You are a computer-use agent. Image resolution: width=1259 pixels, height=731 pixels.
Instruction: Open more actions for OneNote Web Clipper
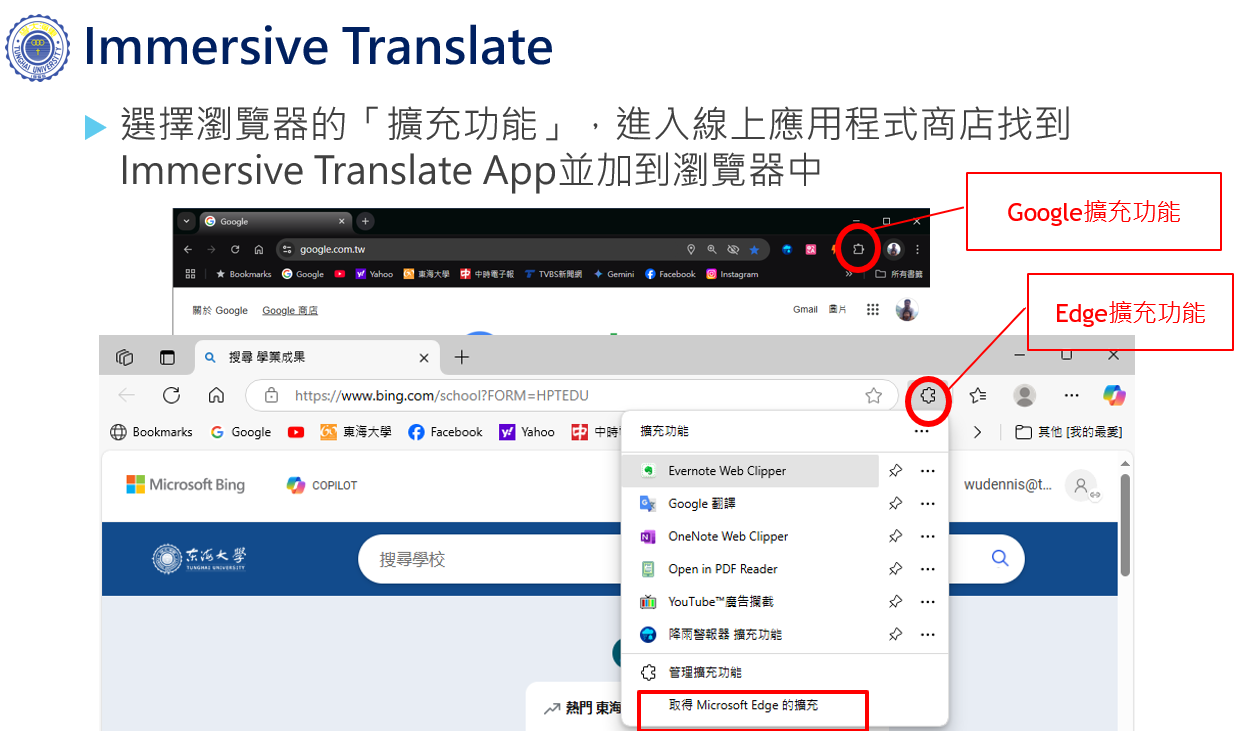(928, 536)
